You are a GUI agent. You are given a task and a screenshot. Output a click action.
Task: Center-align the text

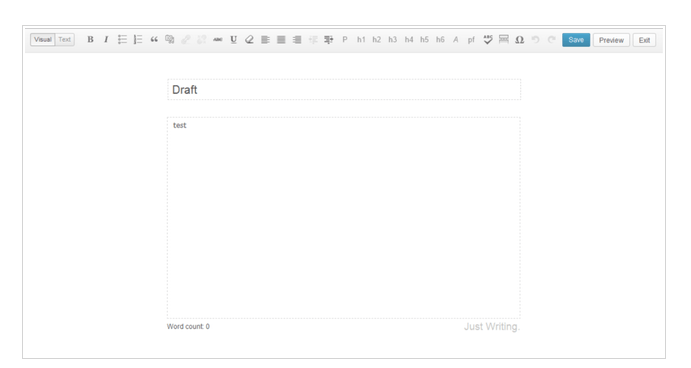281,40
